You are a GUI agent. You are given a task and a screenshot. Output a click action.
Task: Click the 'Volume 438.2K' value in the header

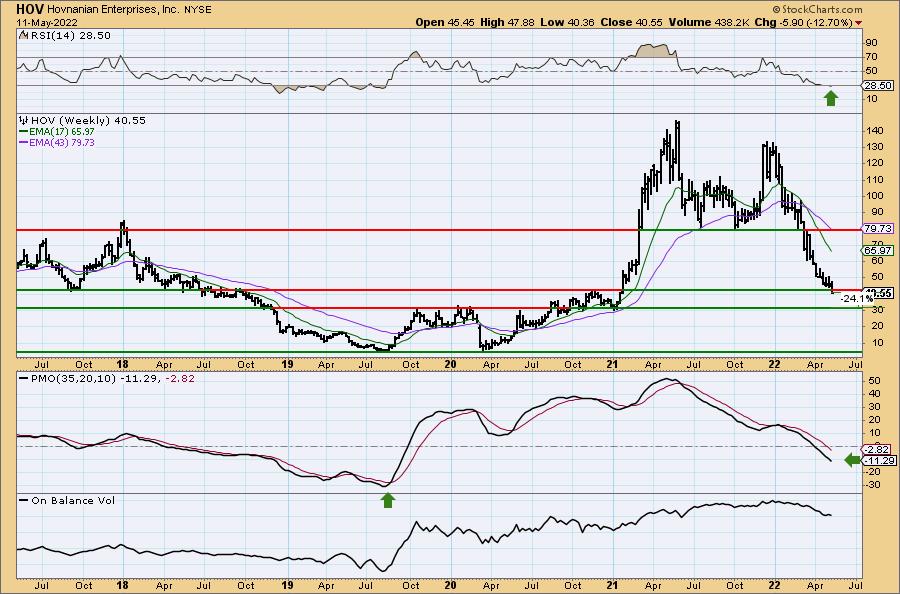(x=709, y=23)
